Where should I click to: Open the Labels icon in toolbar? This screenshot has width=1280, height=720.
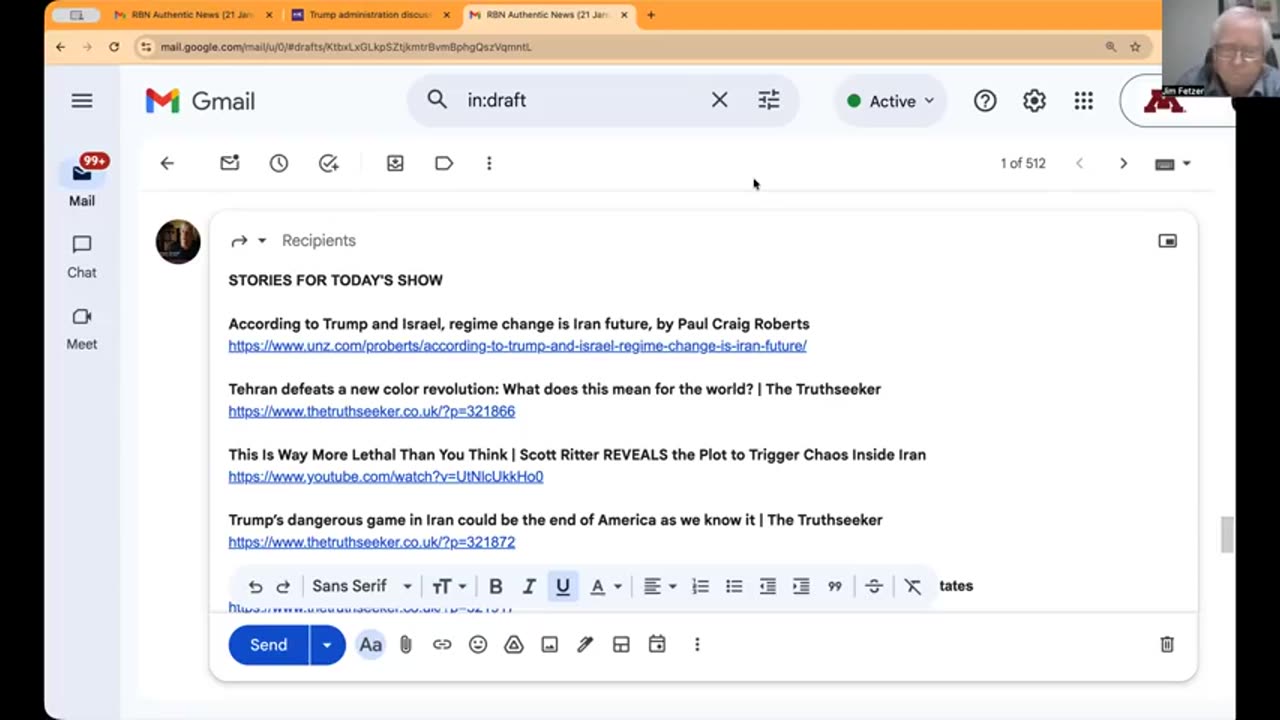coord(444,163)
